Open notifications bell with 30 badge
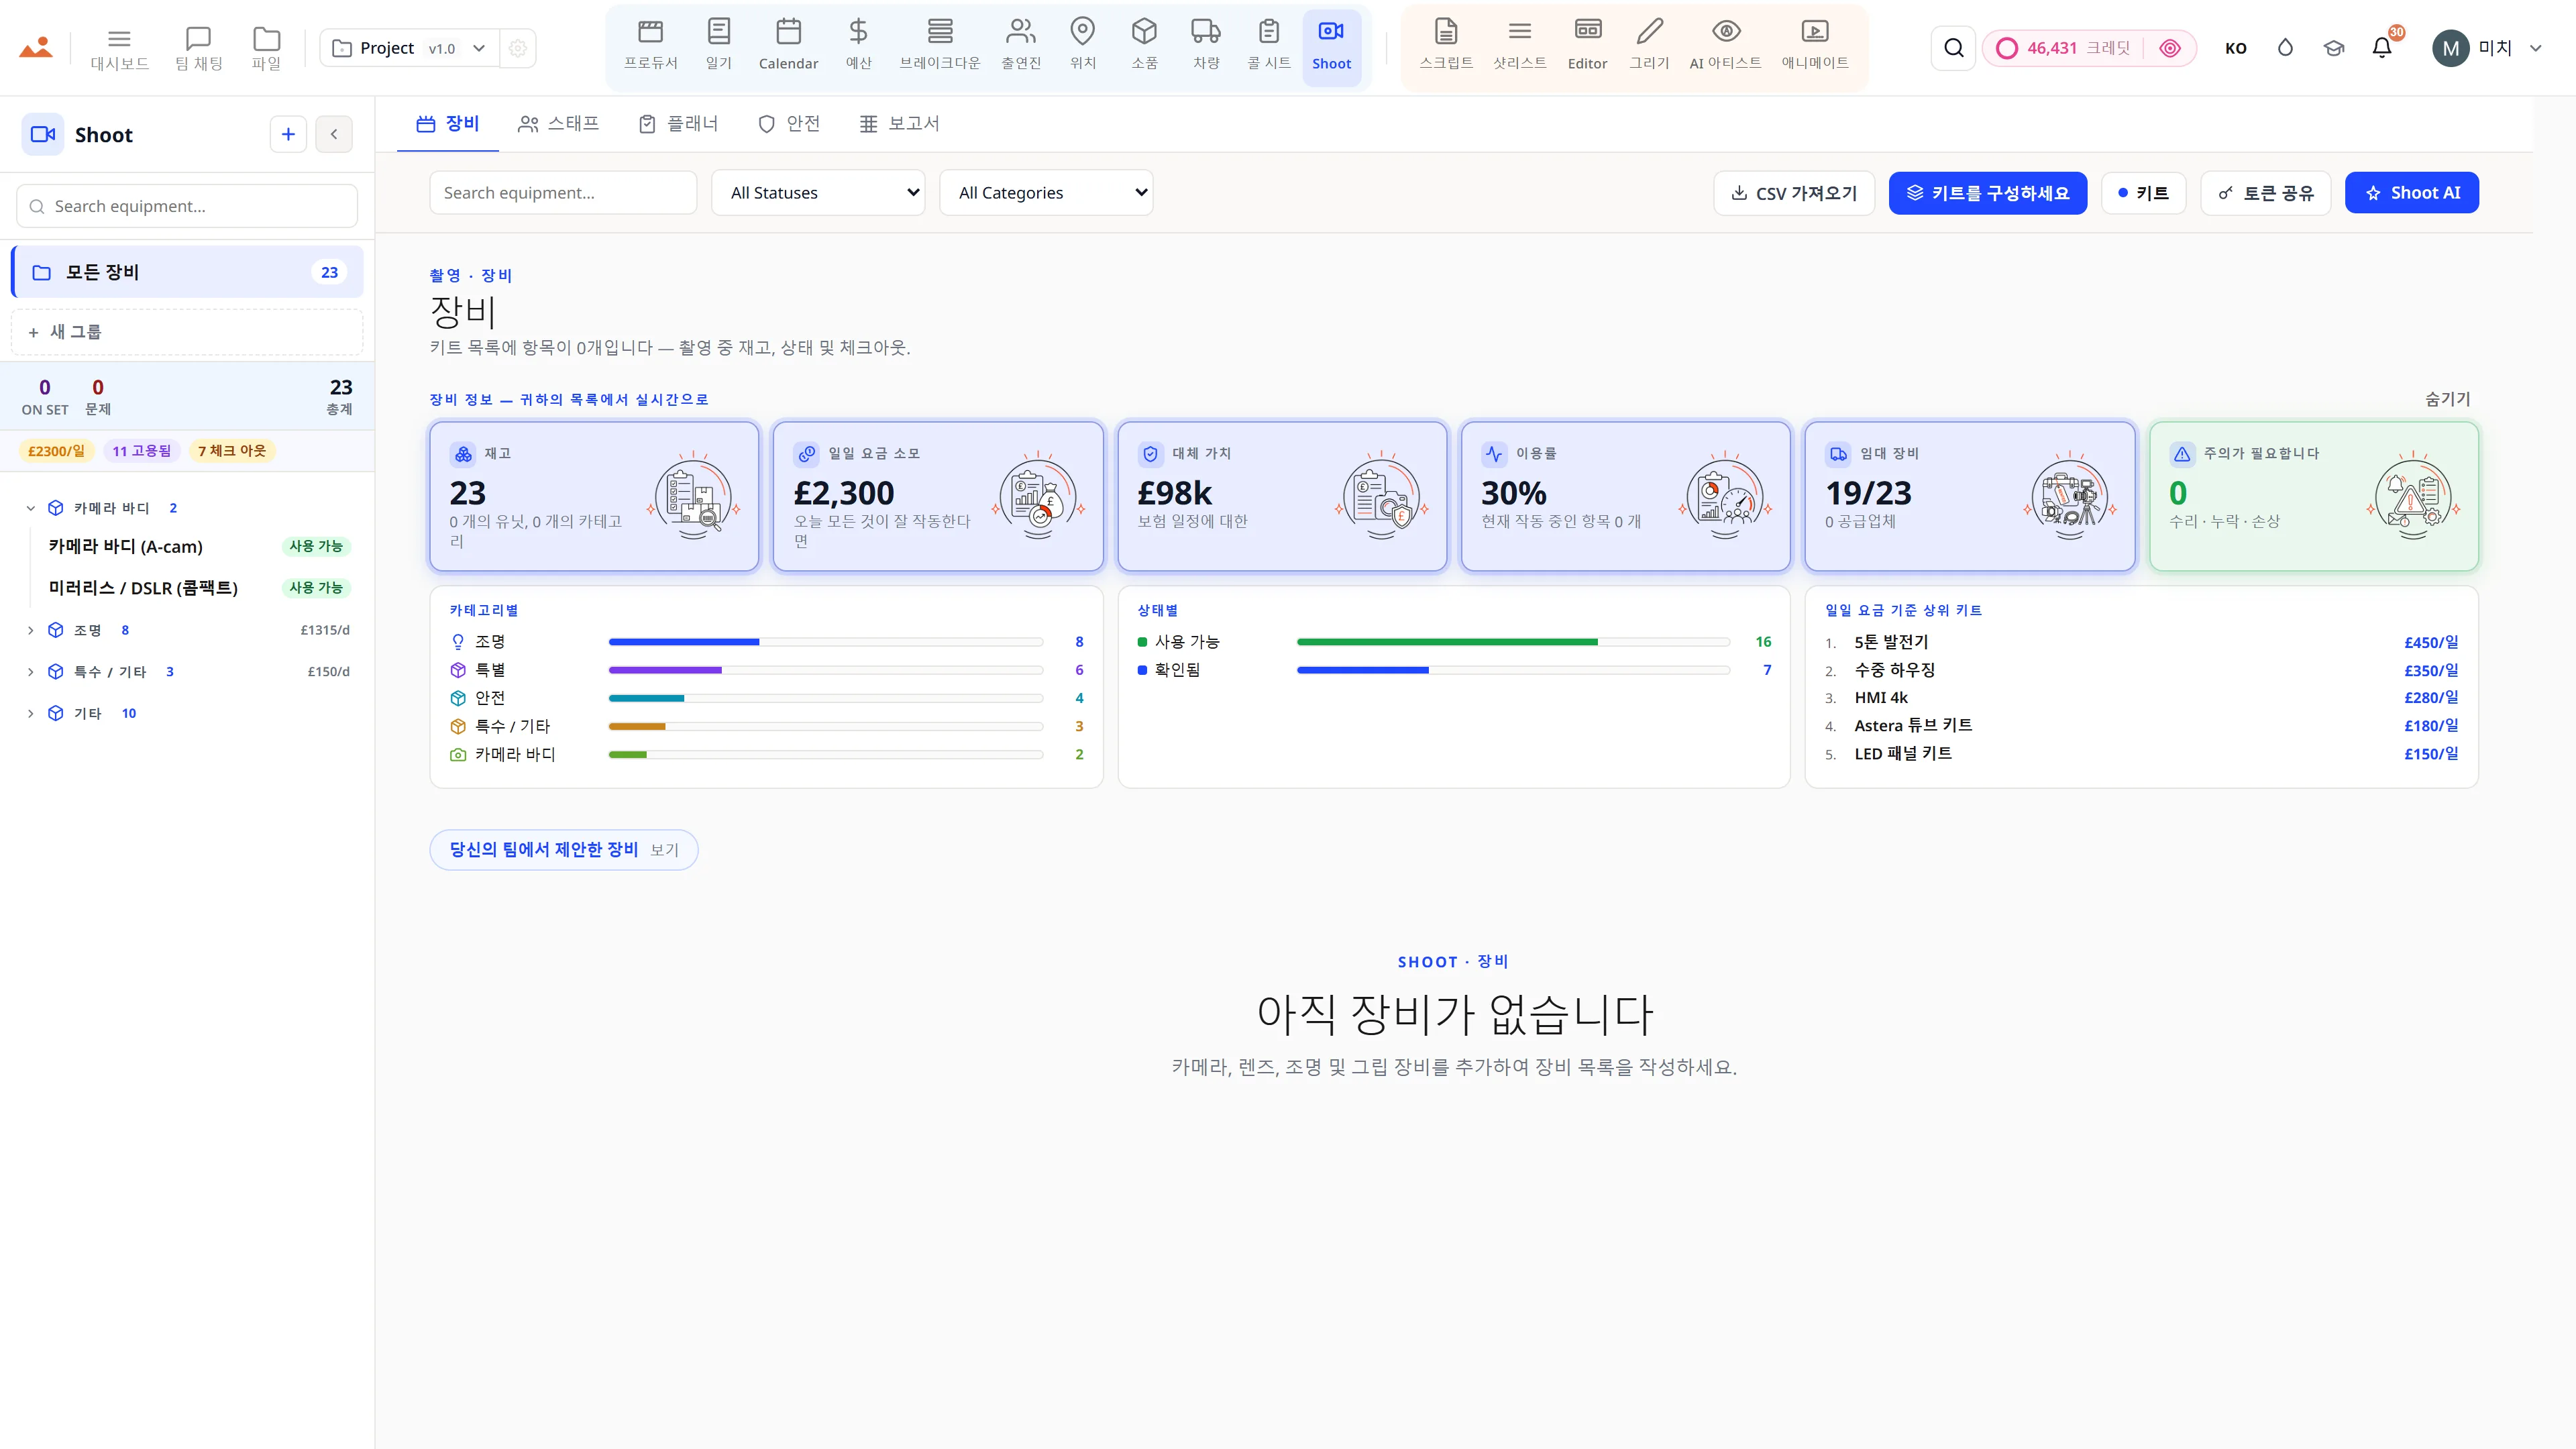 click(x=2382, y=47)
